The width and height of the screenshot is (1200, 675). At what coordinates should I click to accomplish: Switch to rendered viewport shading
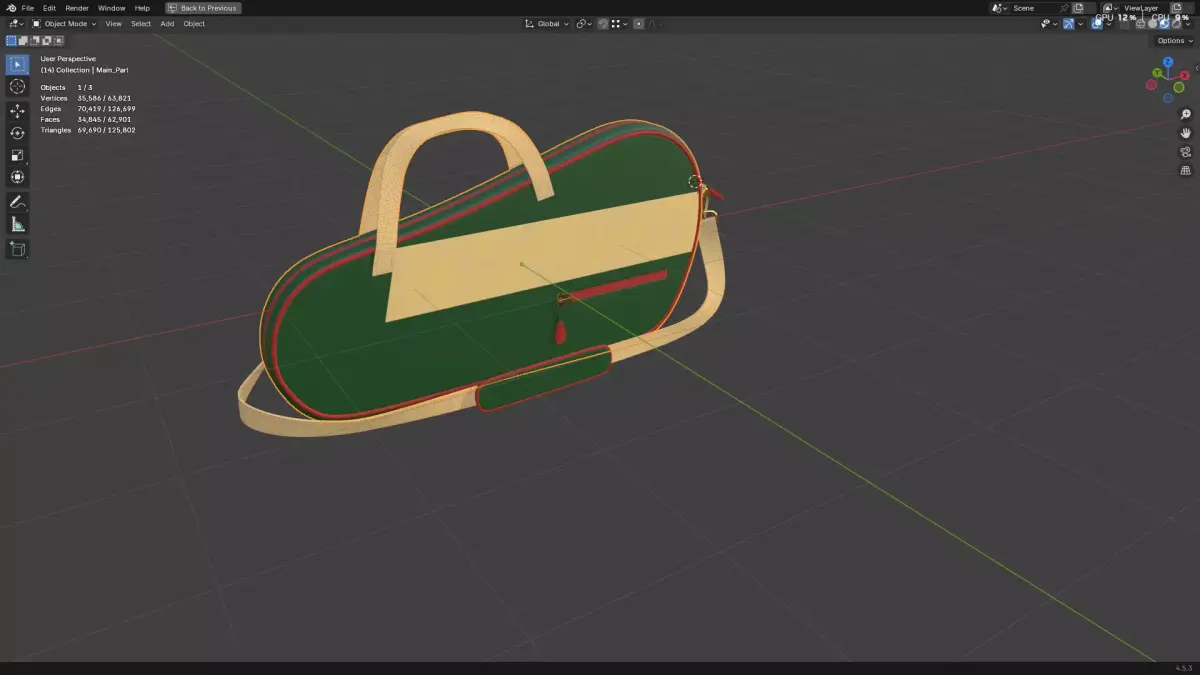1176,24
